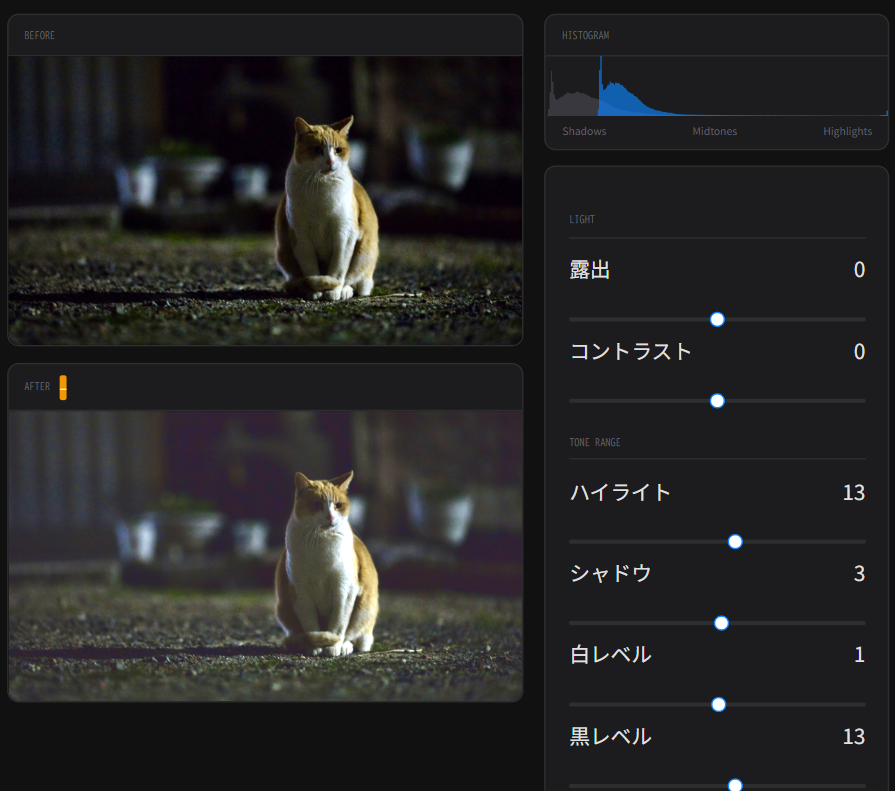Click the 露出 value field showing 0
This screenshot has width=895, height=791.
point(859,270)
